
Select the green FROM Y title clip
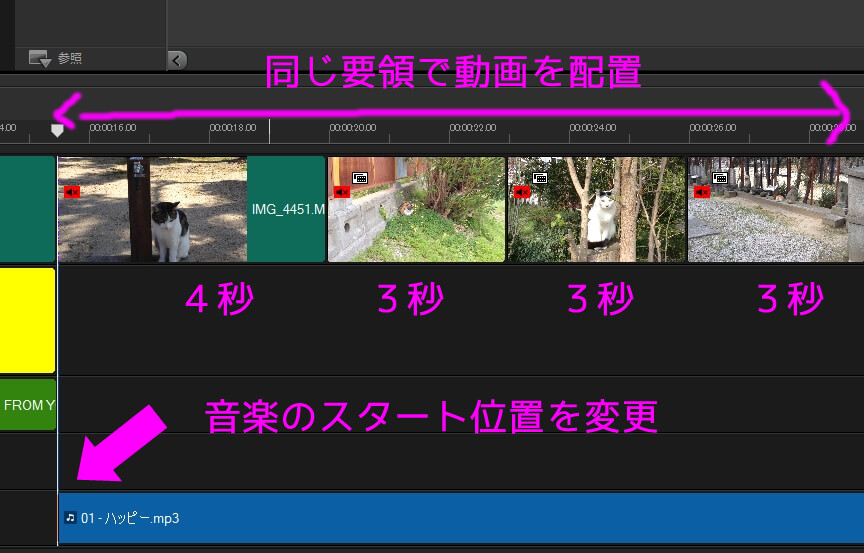click(28, 405)
